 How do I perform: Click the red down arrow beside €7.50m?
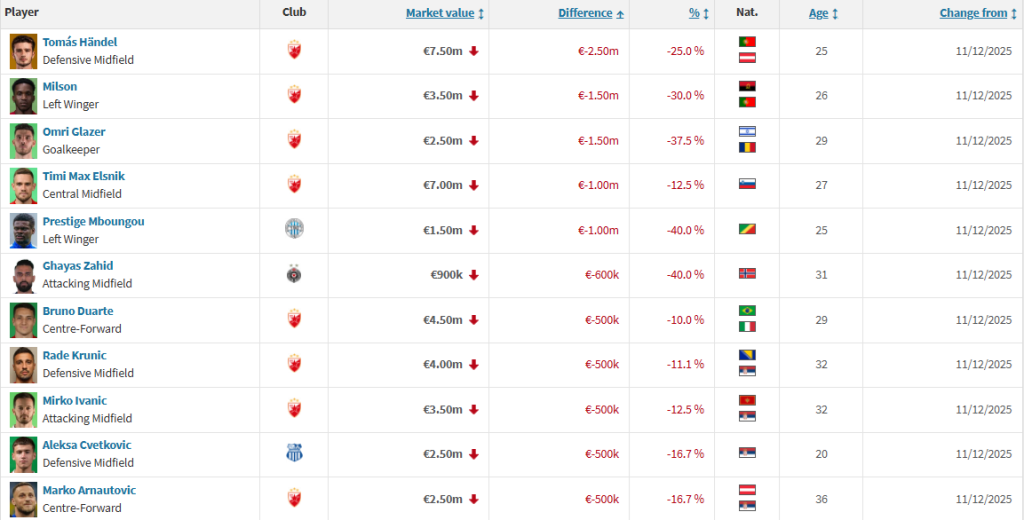coord(474,51)
